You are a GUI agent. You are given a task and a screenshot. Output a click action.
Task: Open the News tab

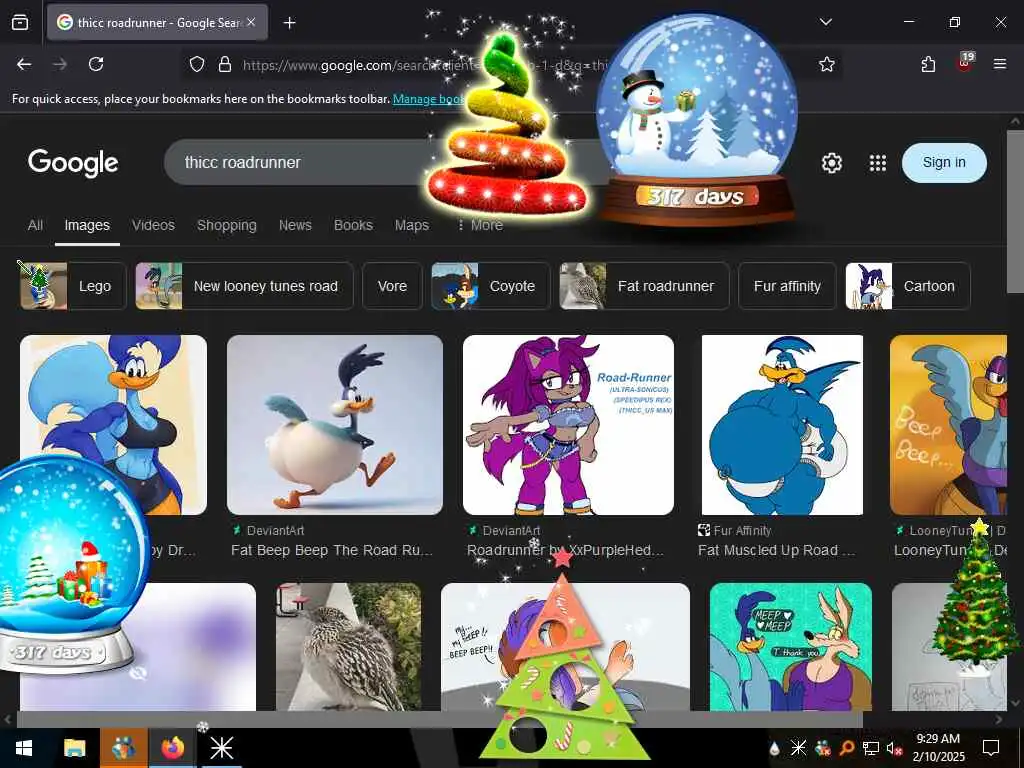295,225
